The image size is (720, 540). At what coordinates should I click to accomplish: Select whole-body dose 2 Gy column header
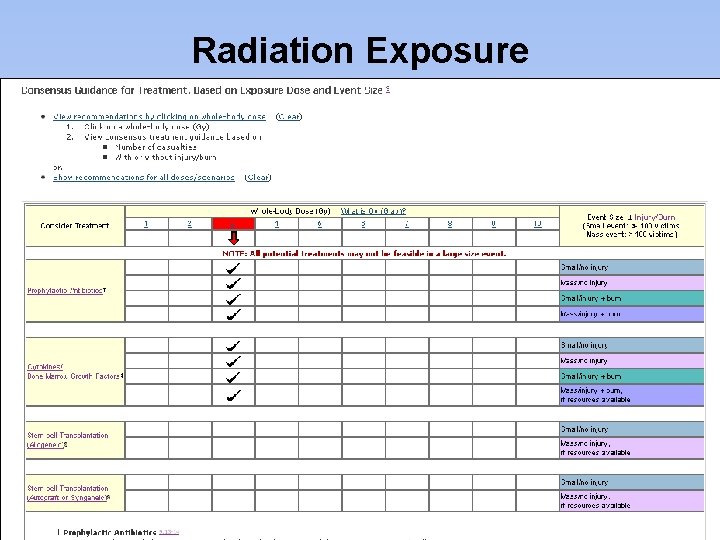pyautogui.click(x=190, y=224)
